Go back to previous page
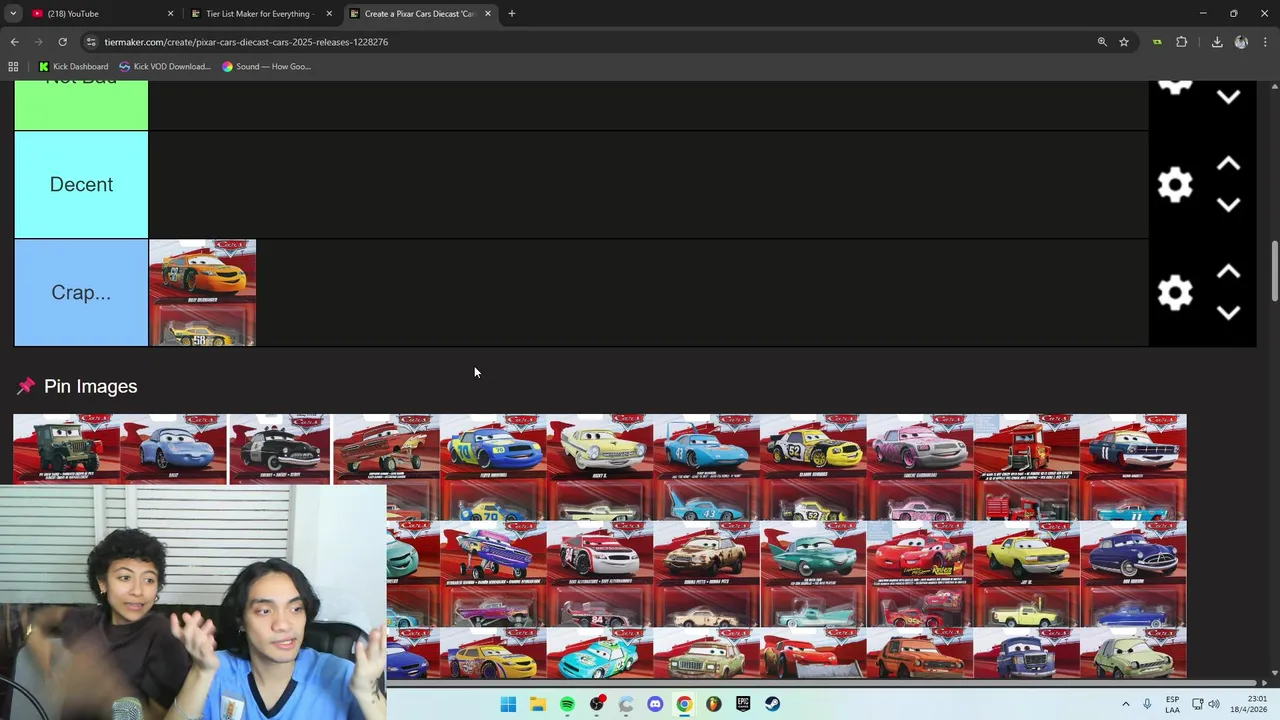1280x720 pixels. click(x=14, y=42)
